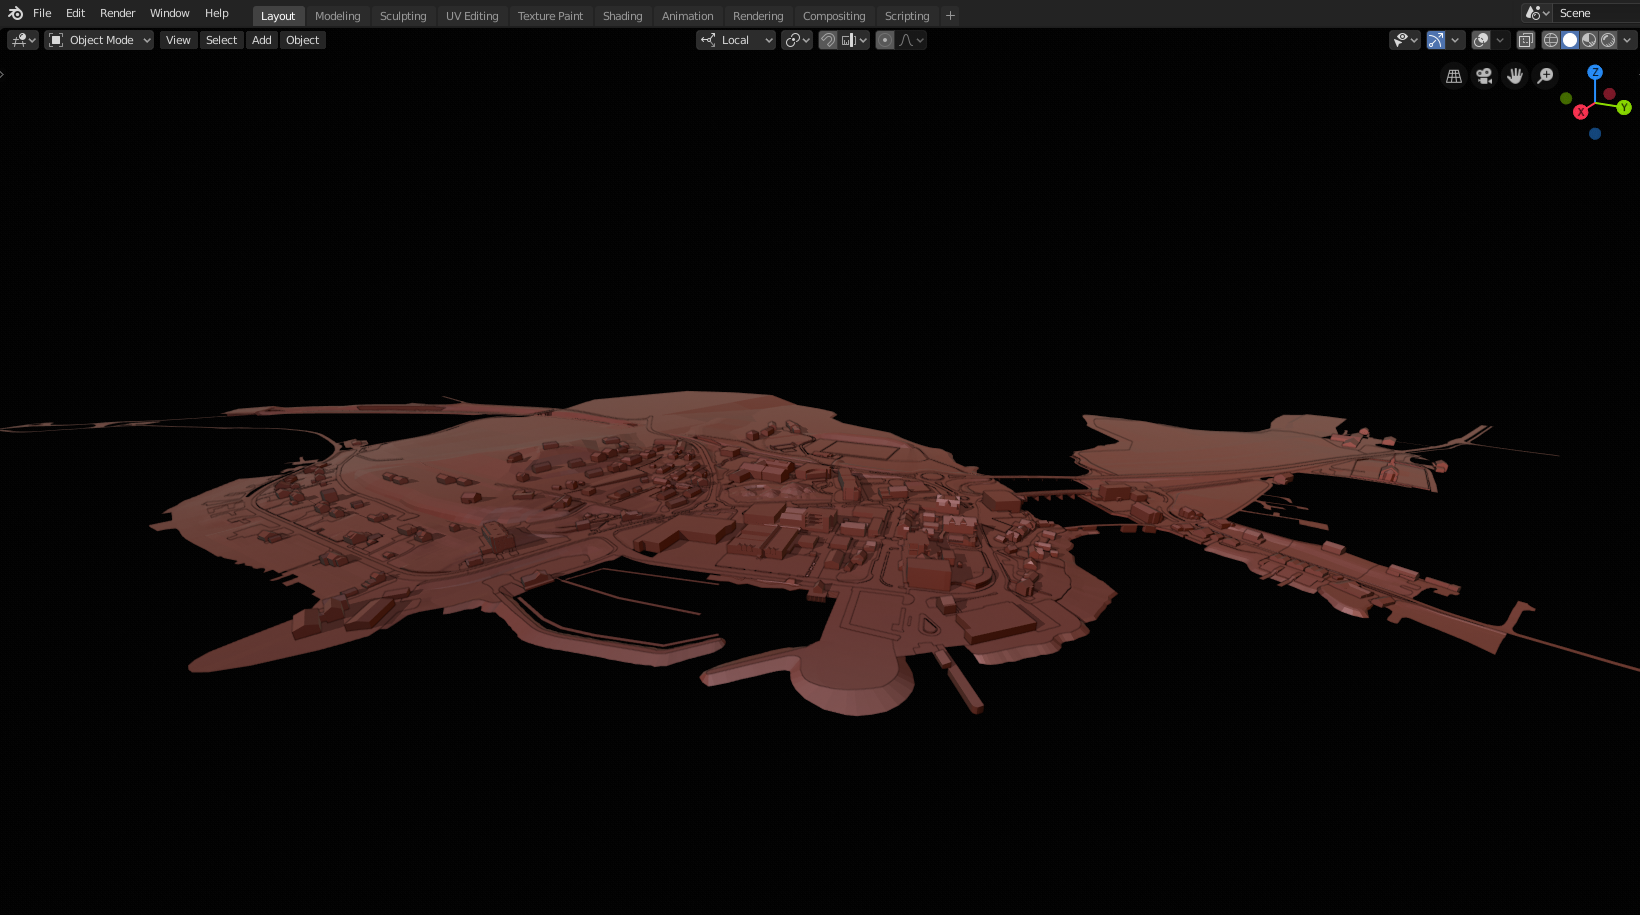
Task: Switch to the Scripting workspace tab
Action: coord(907,16)
